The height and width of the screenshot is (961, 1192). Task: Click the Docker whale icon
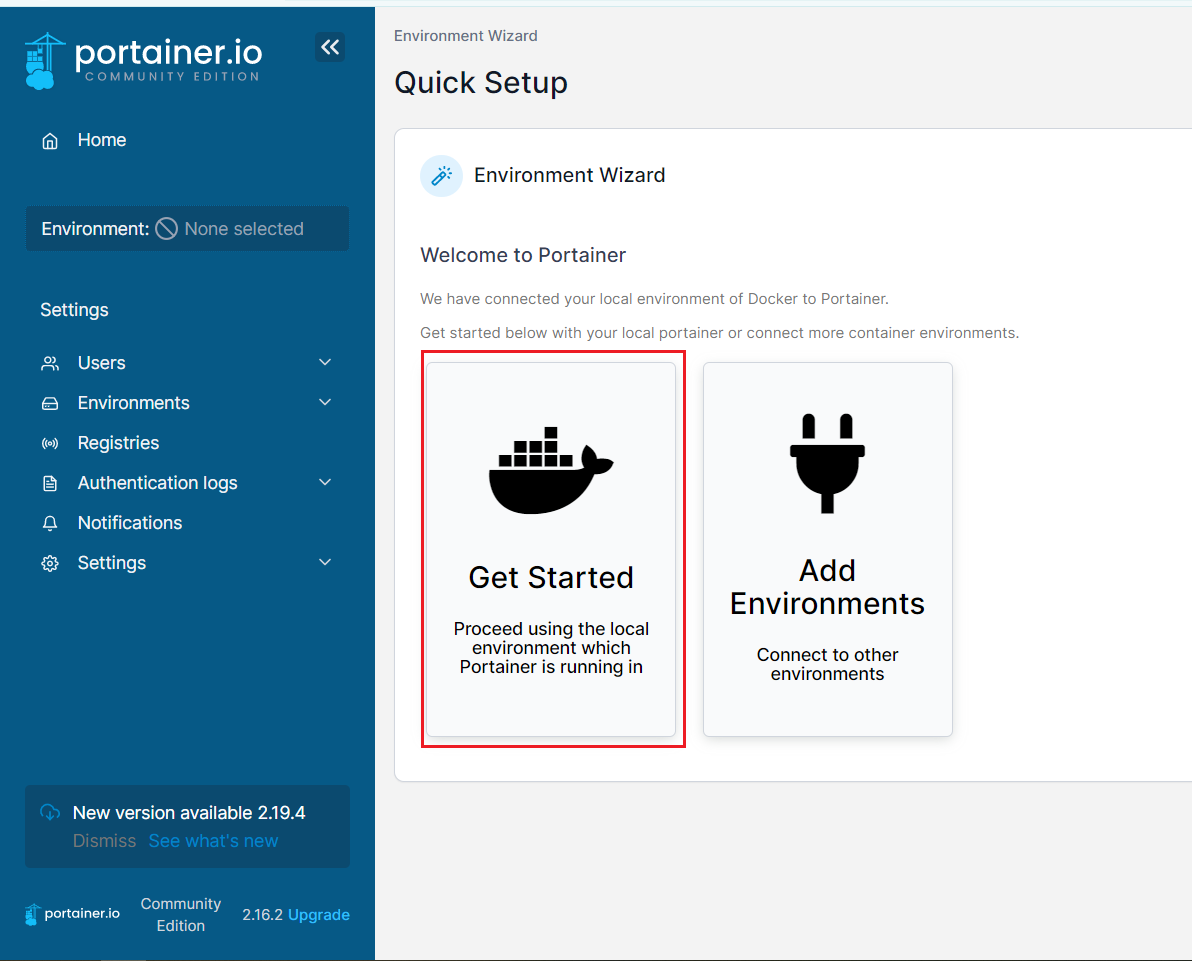pyautogui.click(x=551, y=470)
